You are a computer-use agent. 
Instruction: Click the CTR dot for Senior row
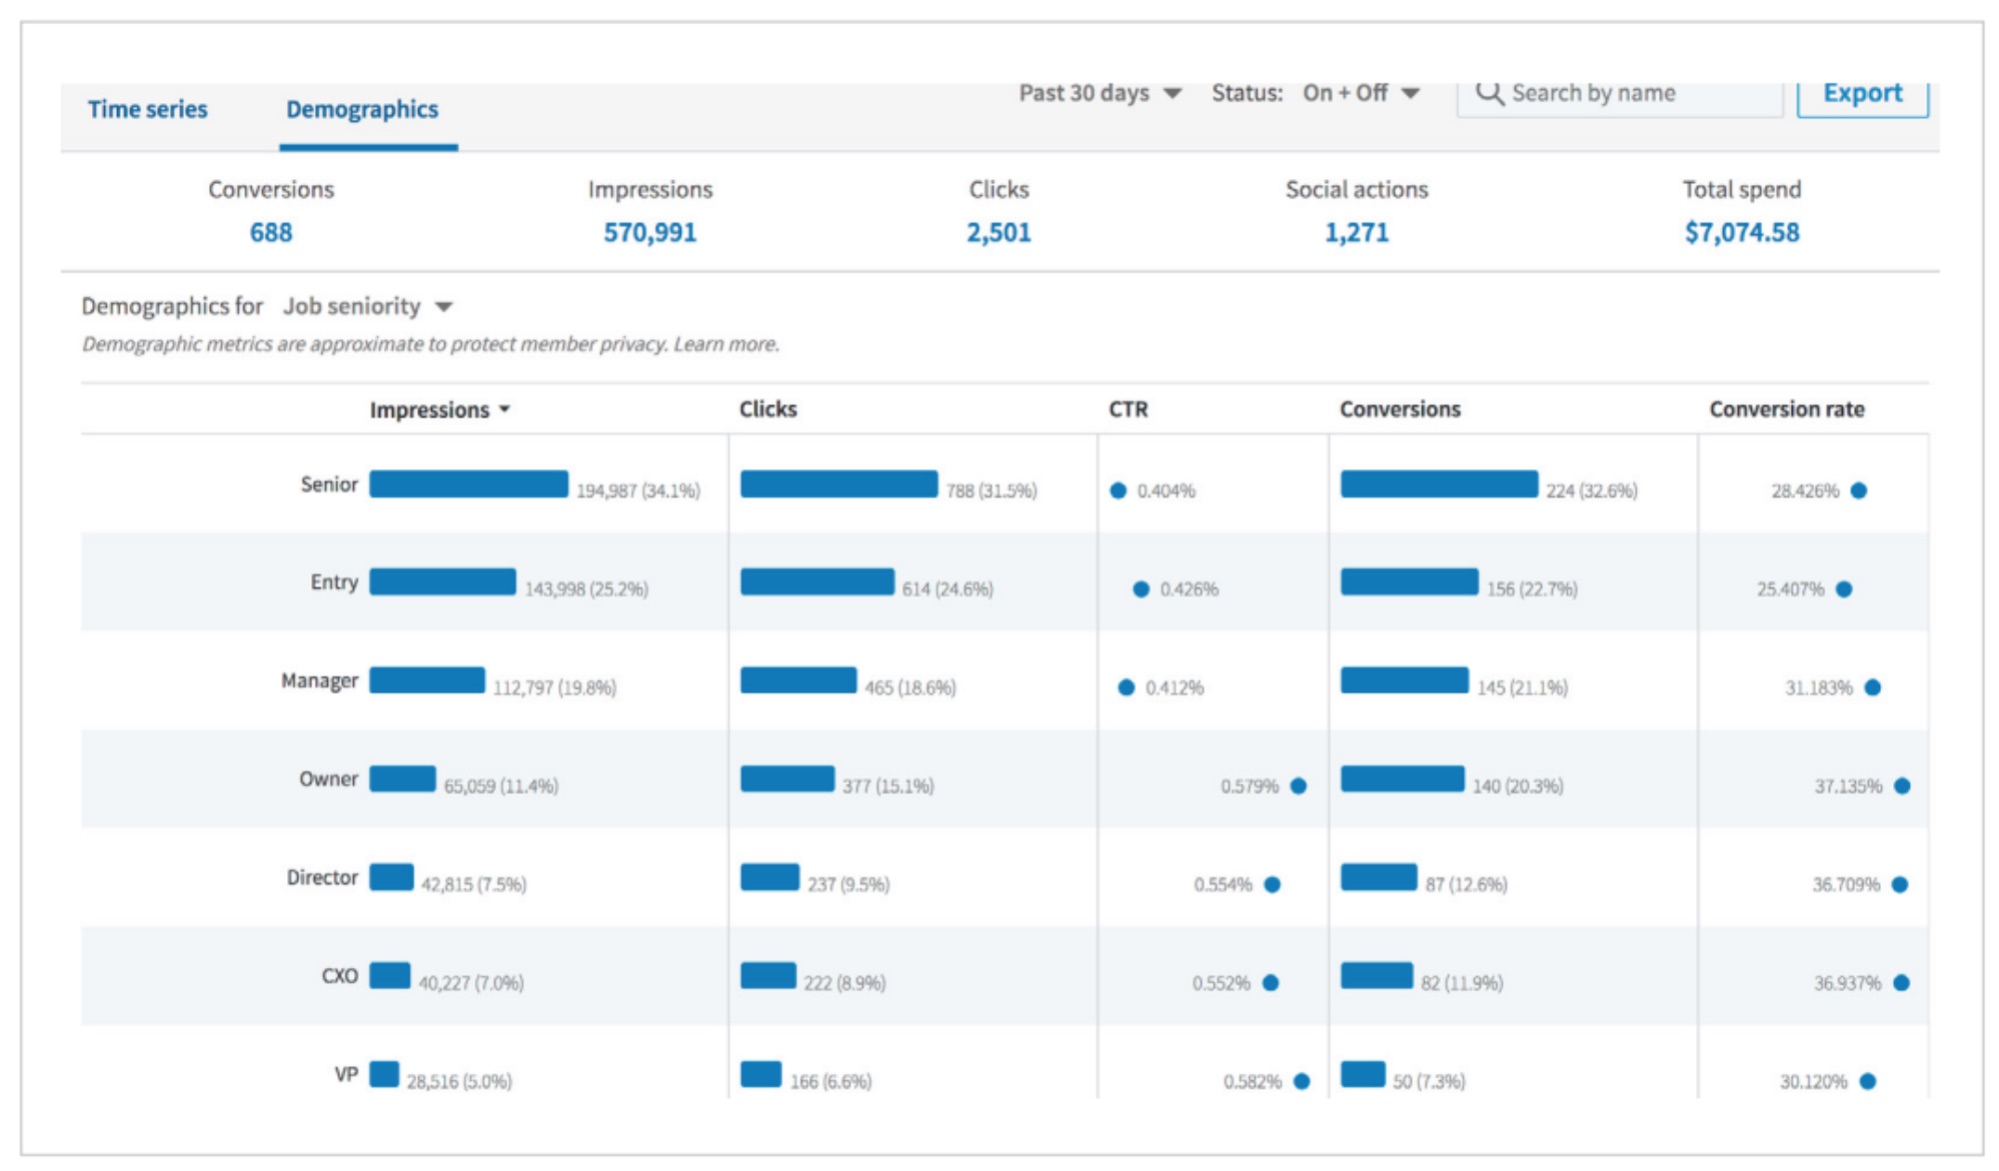click(x=1118, y=490)
